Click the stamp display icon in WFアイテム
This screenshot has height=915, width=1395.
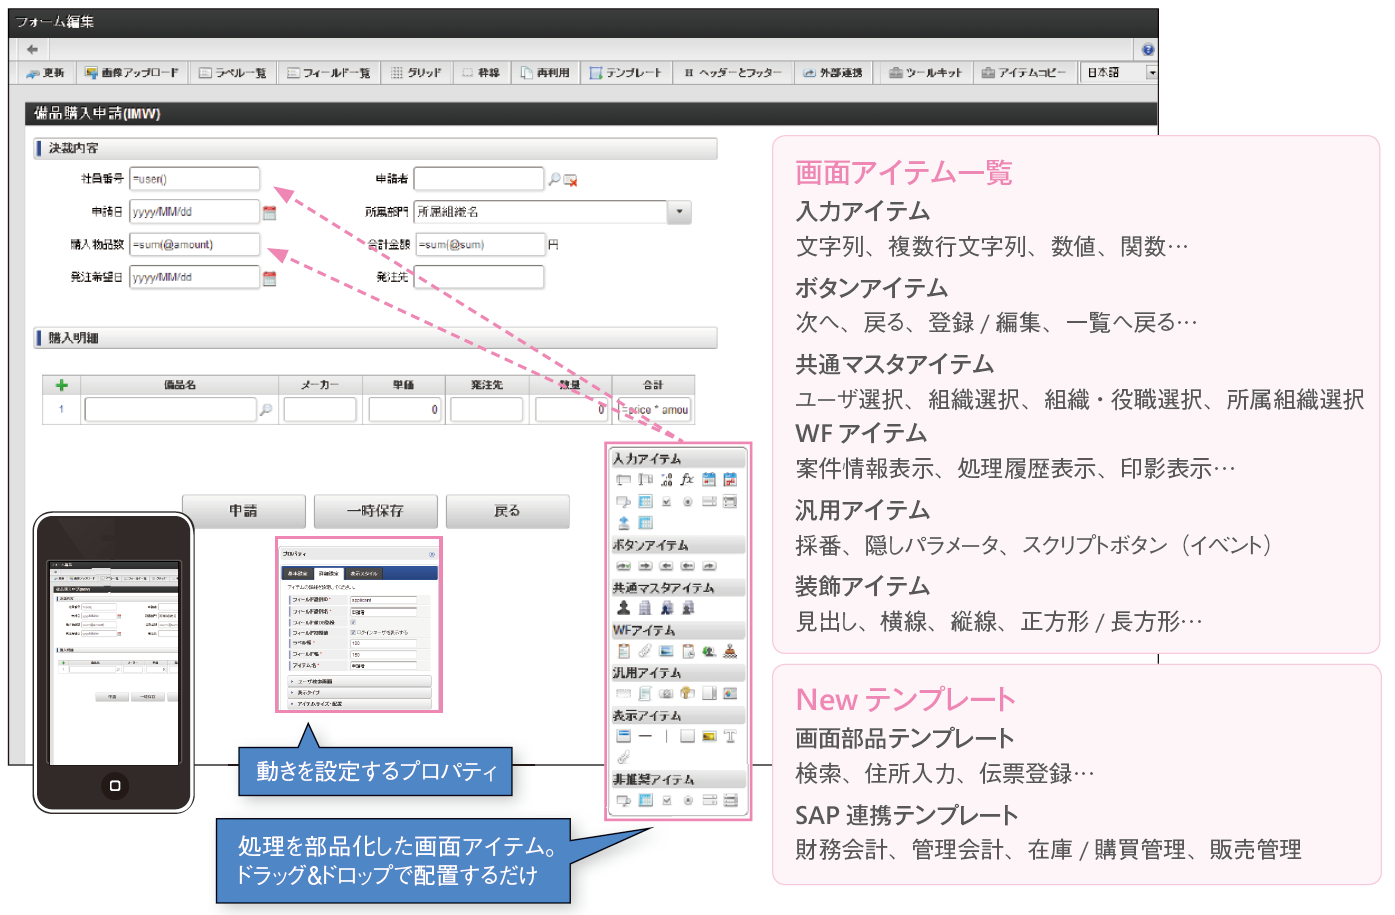(x=730, y=651)
